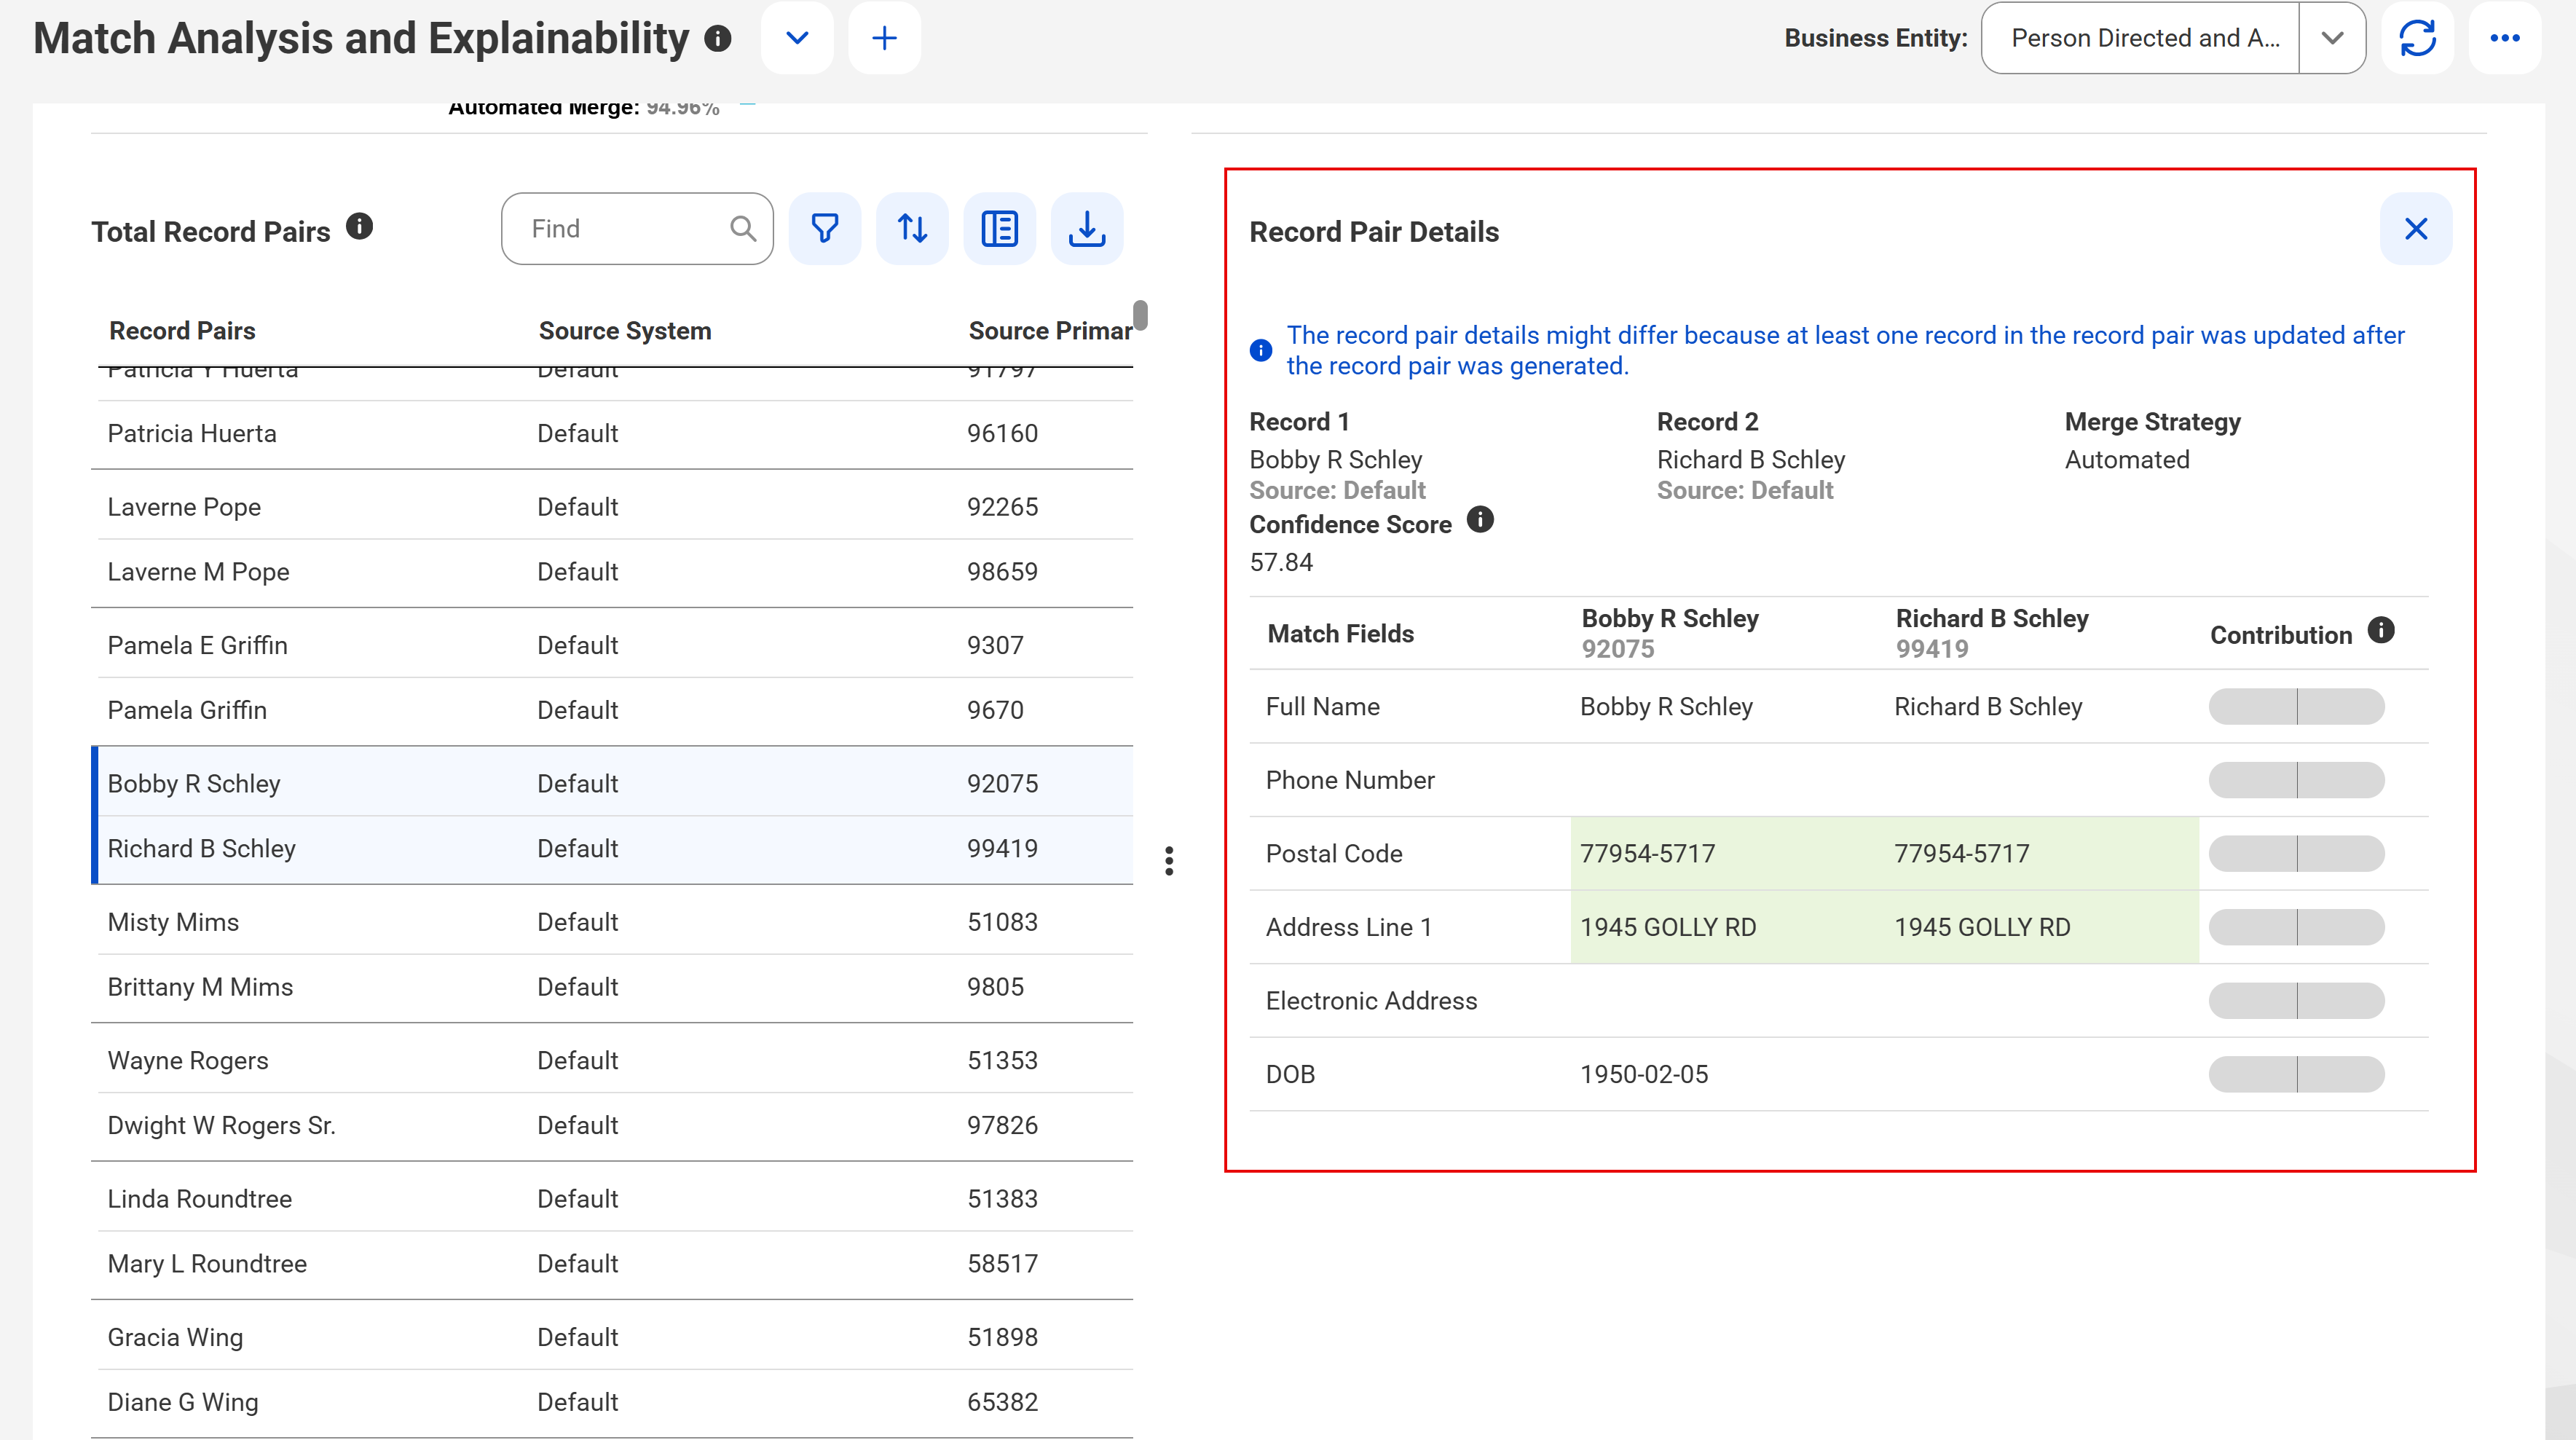The height and width of the screenshot is (1440, 2576).
Task: Click source key 99419 in list
Action: [x=1002, y=849]
